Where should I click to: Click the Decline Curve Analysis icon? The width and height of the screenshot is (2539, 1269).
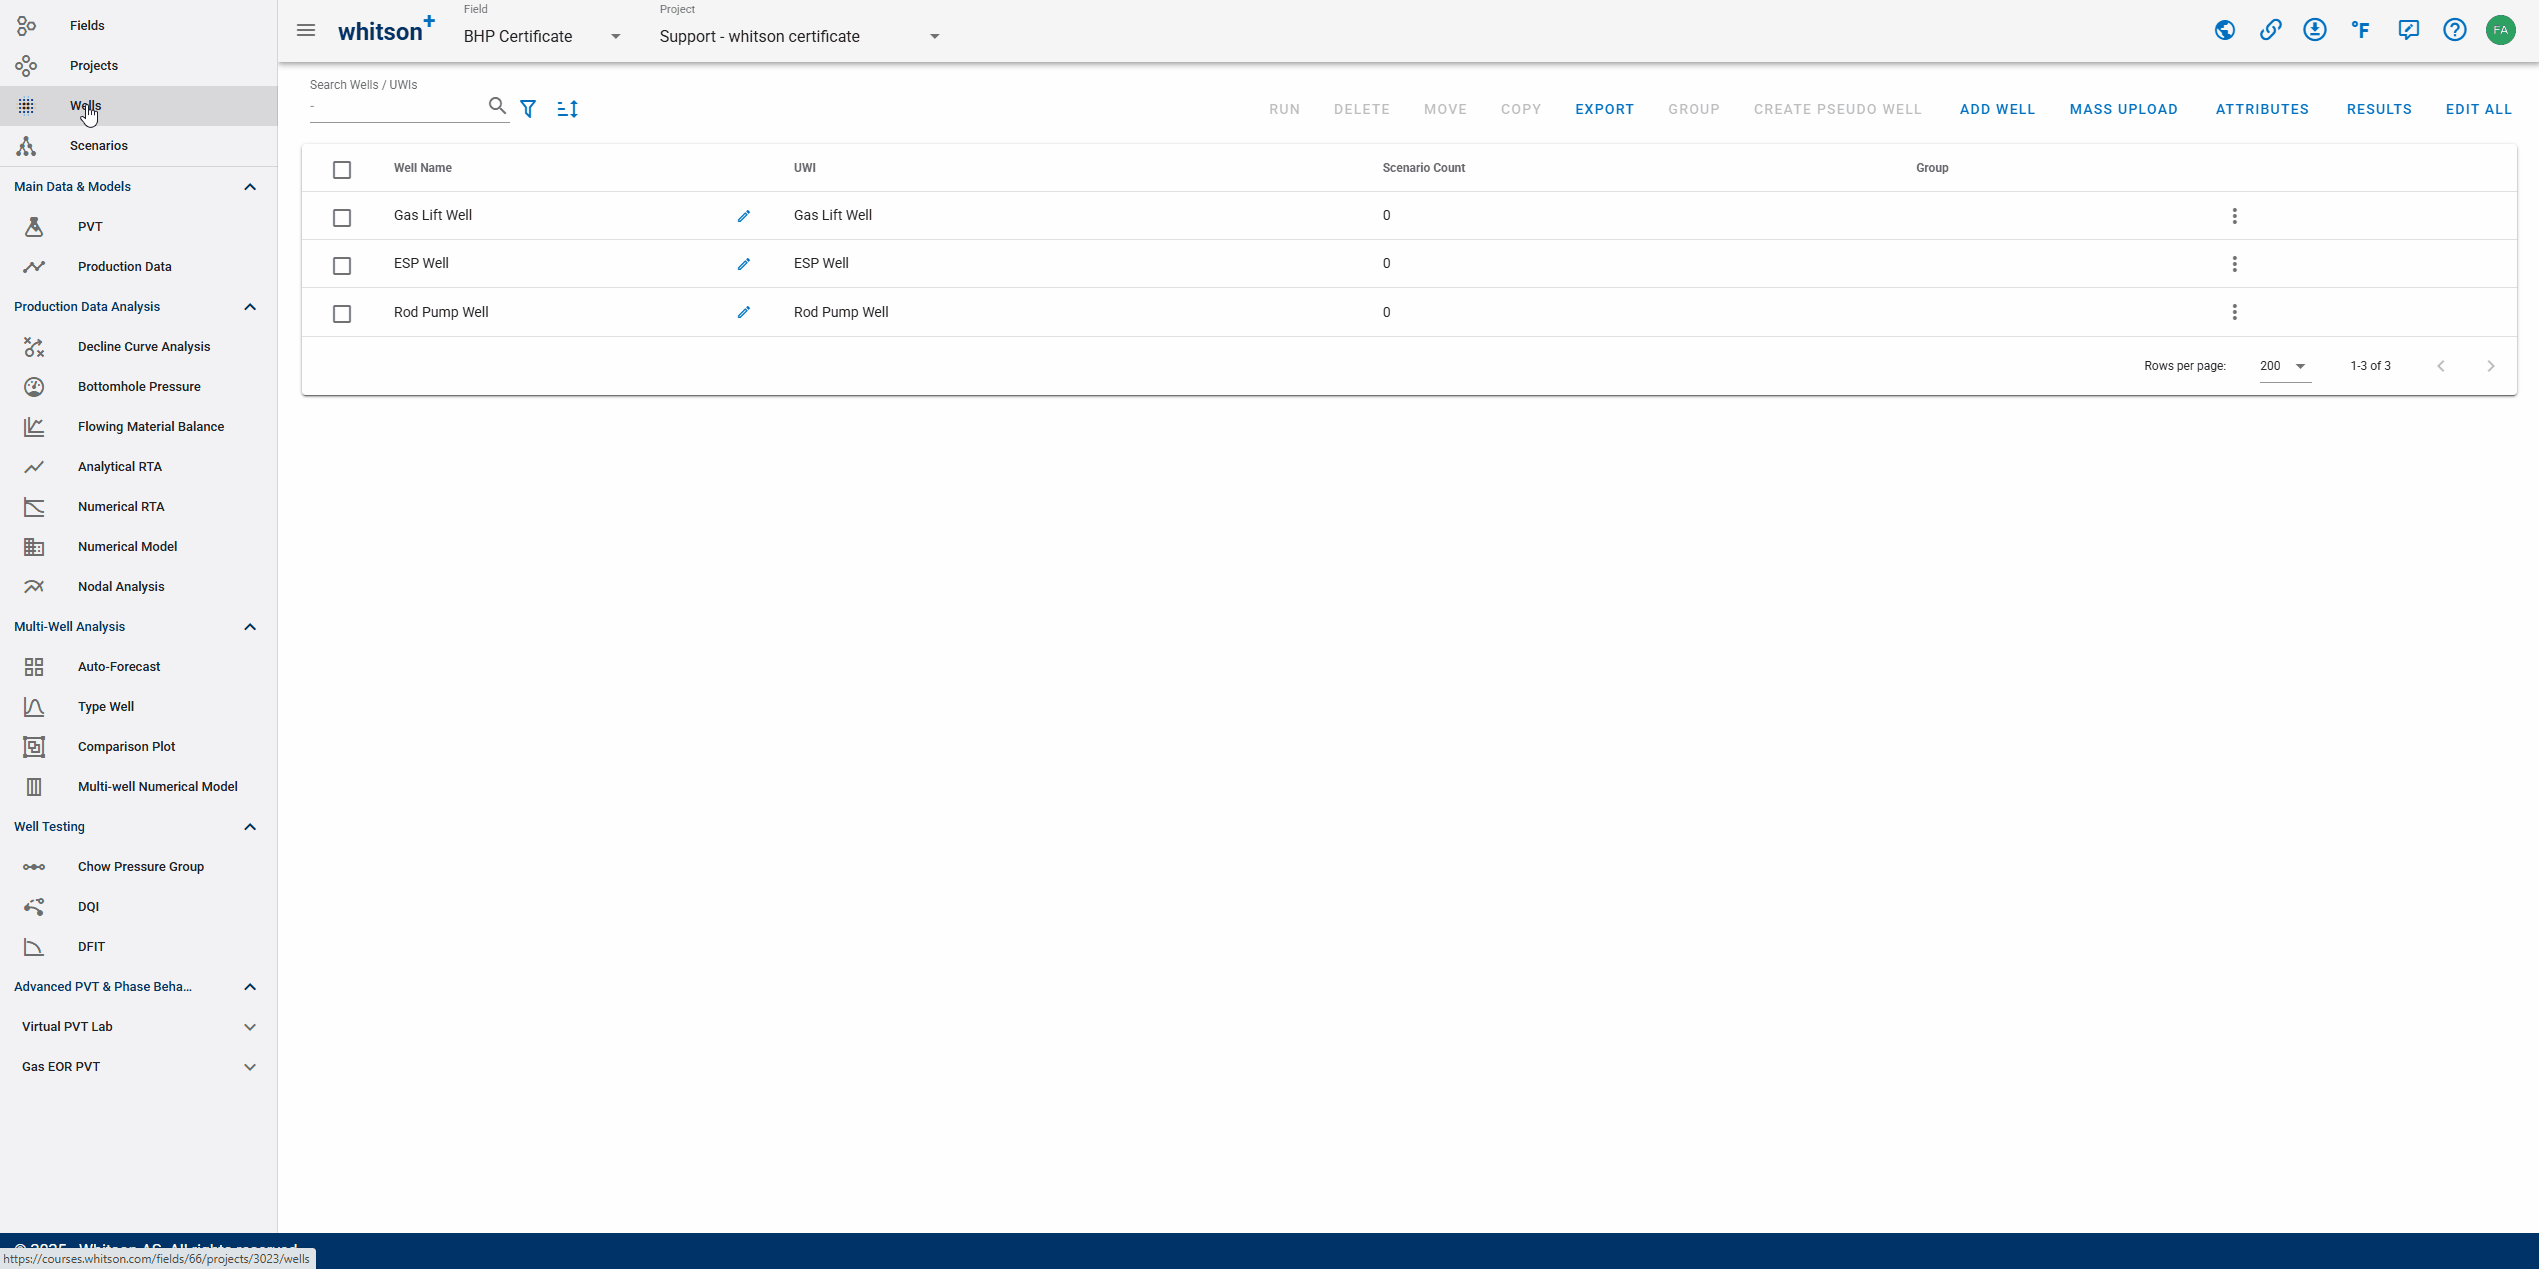34,346
